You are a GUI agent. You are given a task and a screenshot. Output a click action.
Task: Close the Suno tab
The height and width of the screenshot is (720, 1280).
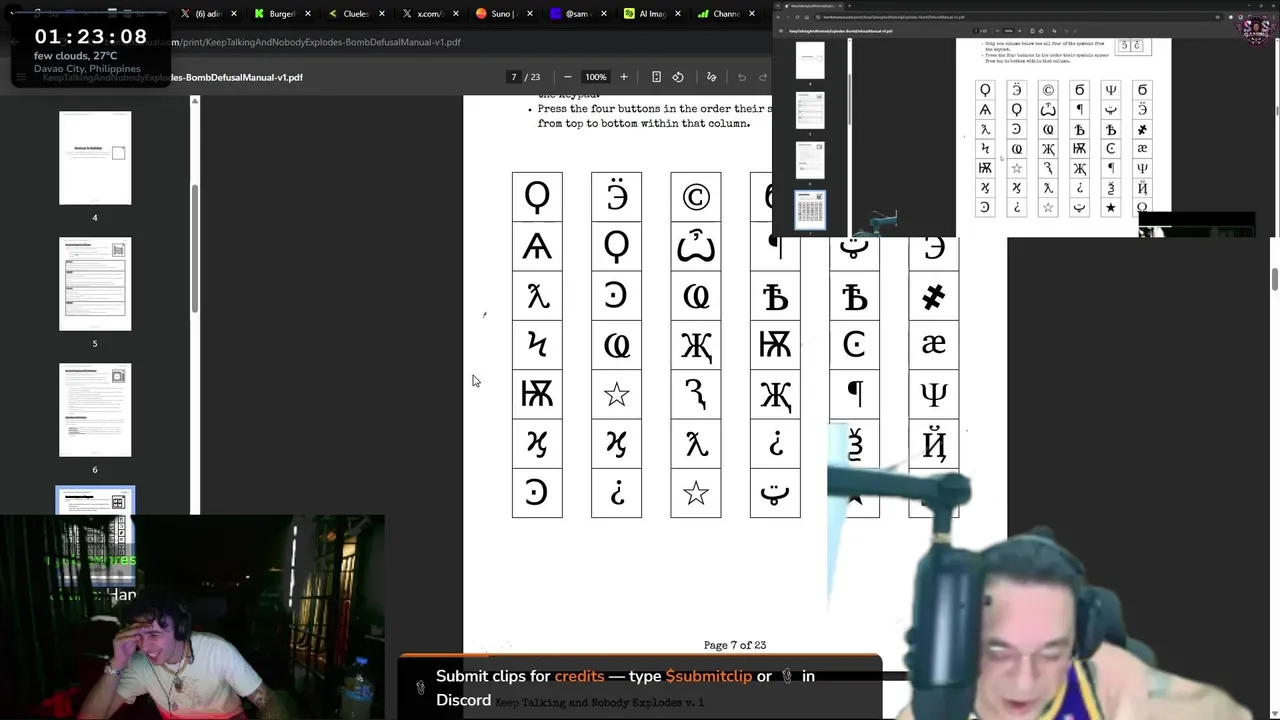coord(528,14)
